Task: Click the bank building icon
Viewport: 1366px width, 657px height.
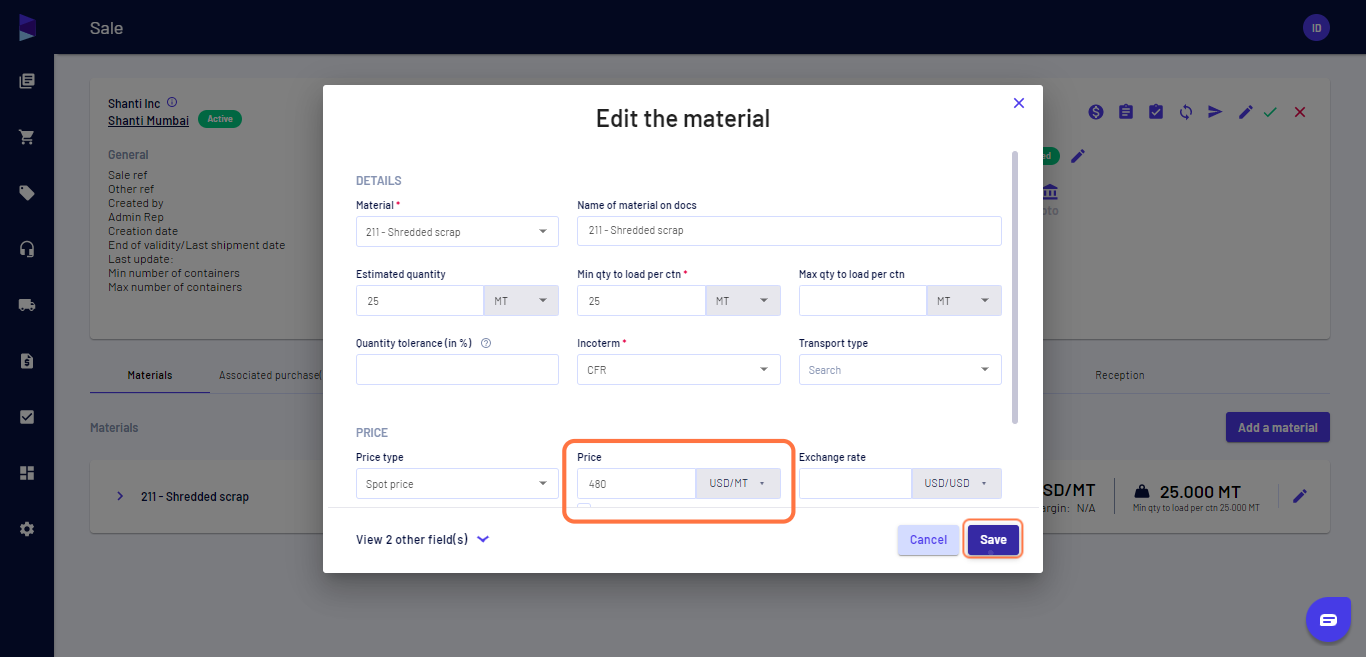Action: pos(1050,192)
